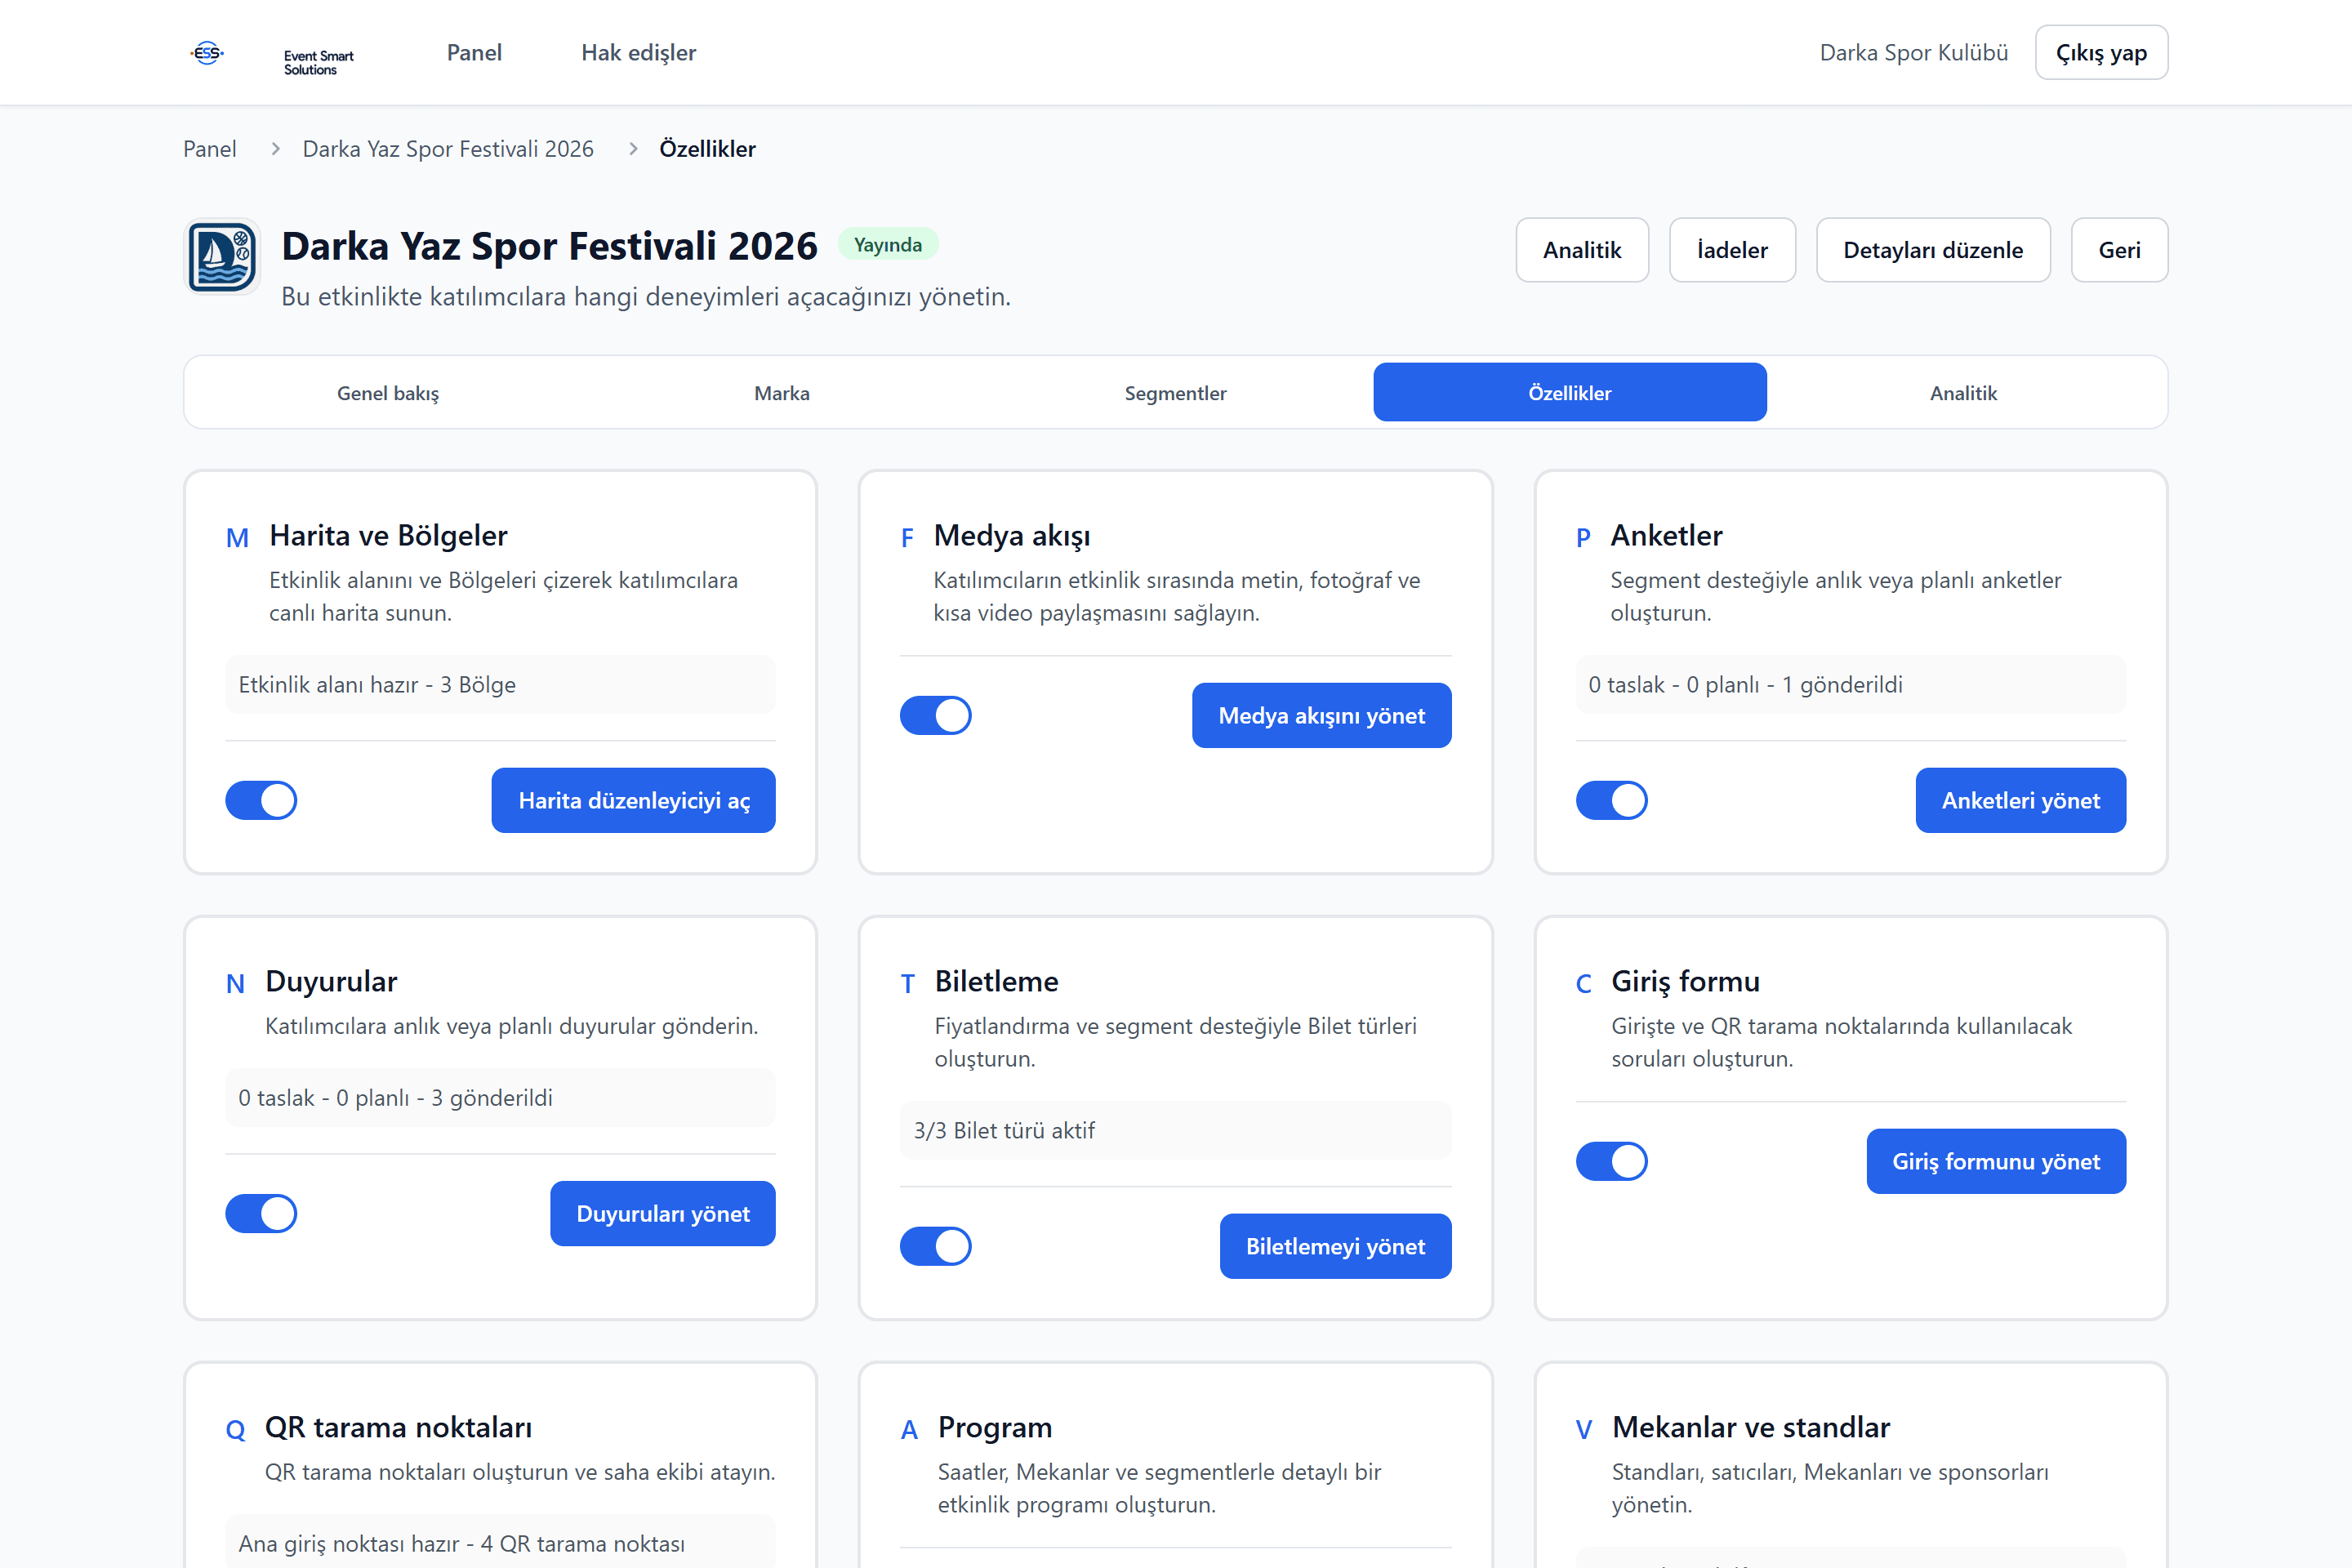This screenshot has width=2352, height=1568.
Task: Click the T icon beside Biletleme
Action: 908,984
